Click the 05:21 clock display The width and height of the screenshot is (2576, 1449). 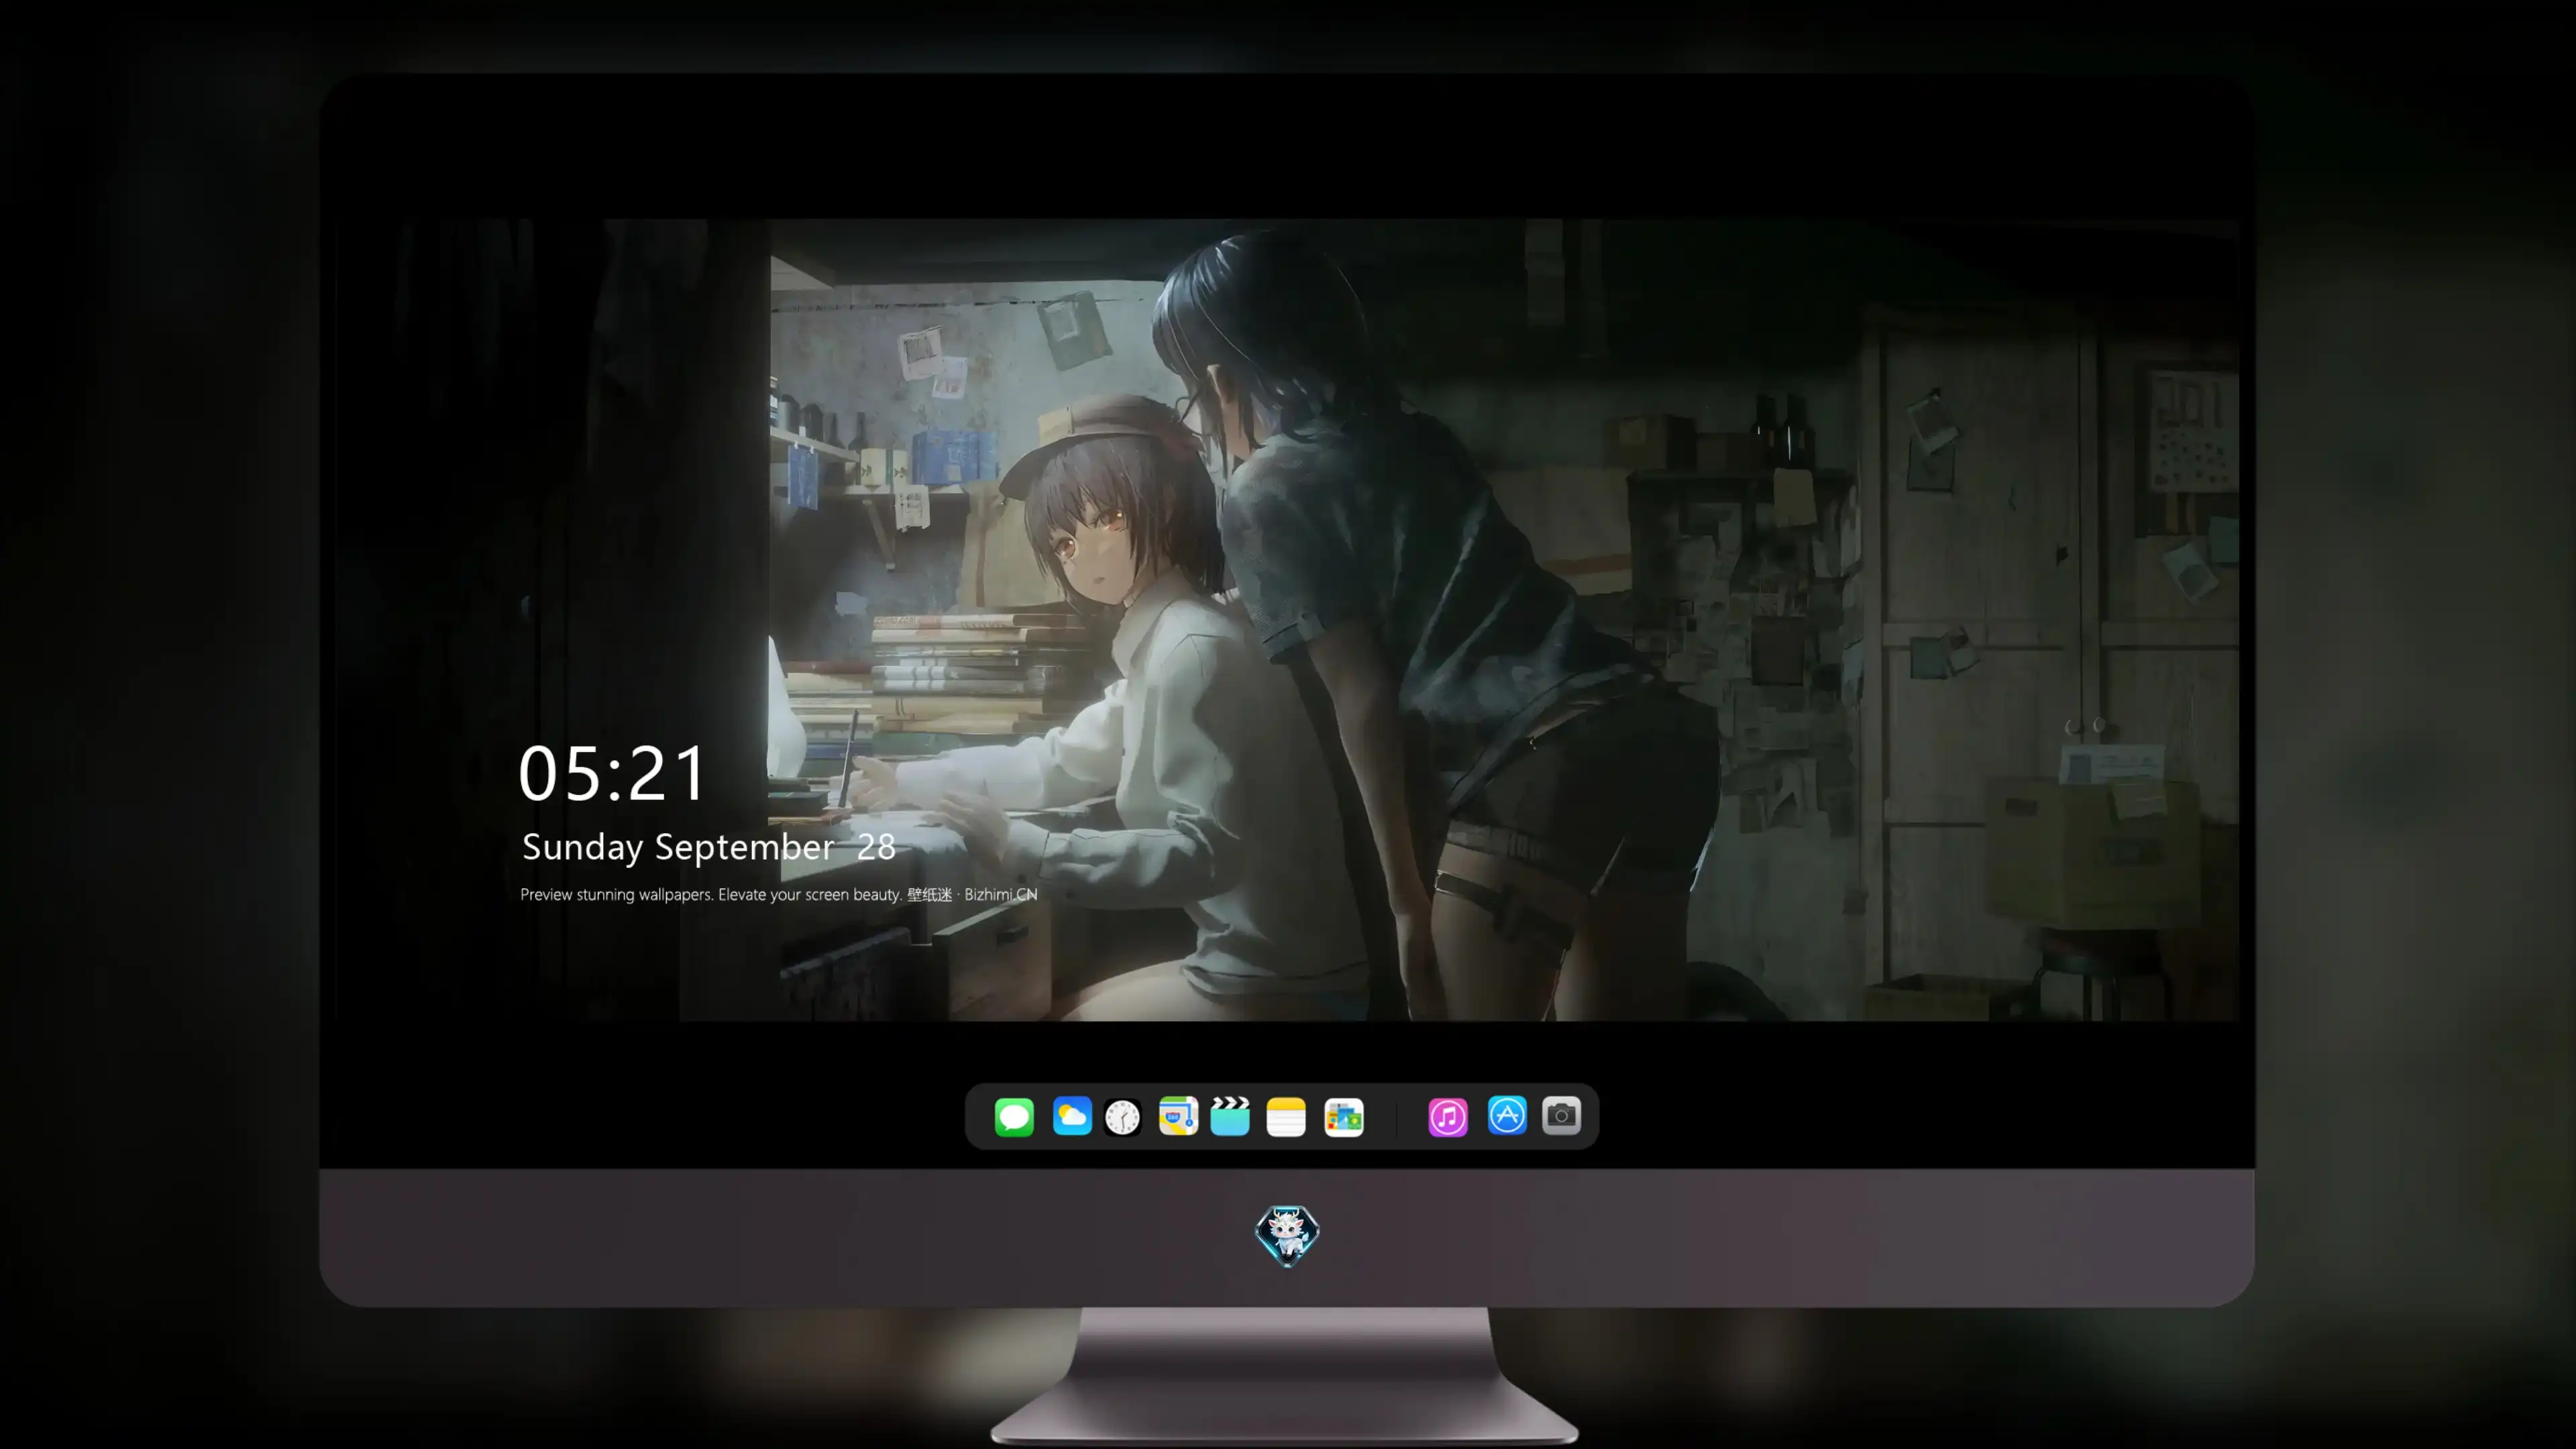pos(612,773)
